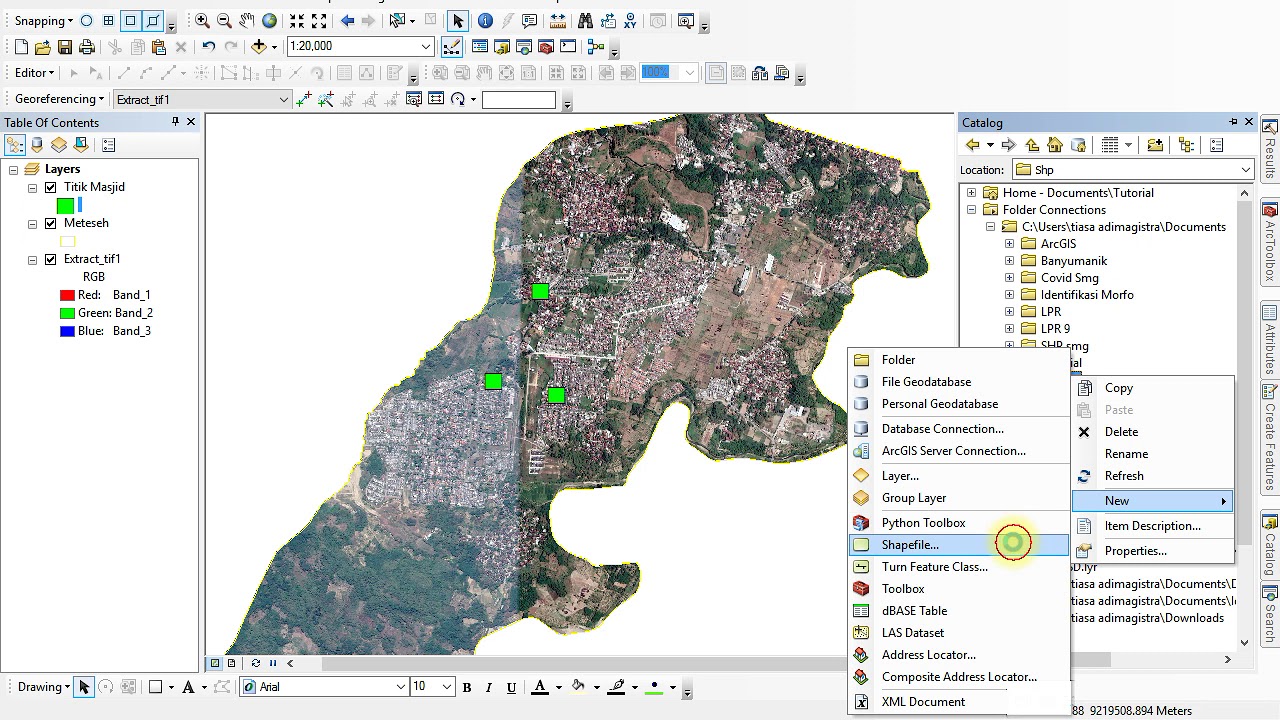Image resolution: width=1280 pixels, height=720 pixels.
Task: Open the ModelBuilder window icon
Action: click(596, 47)
